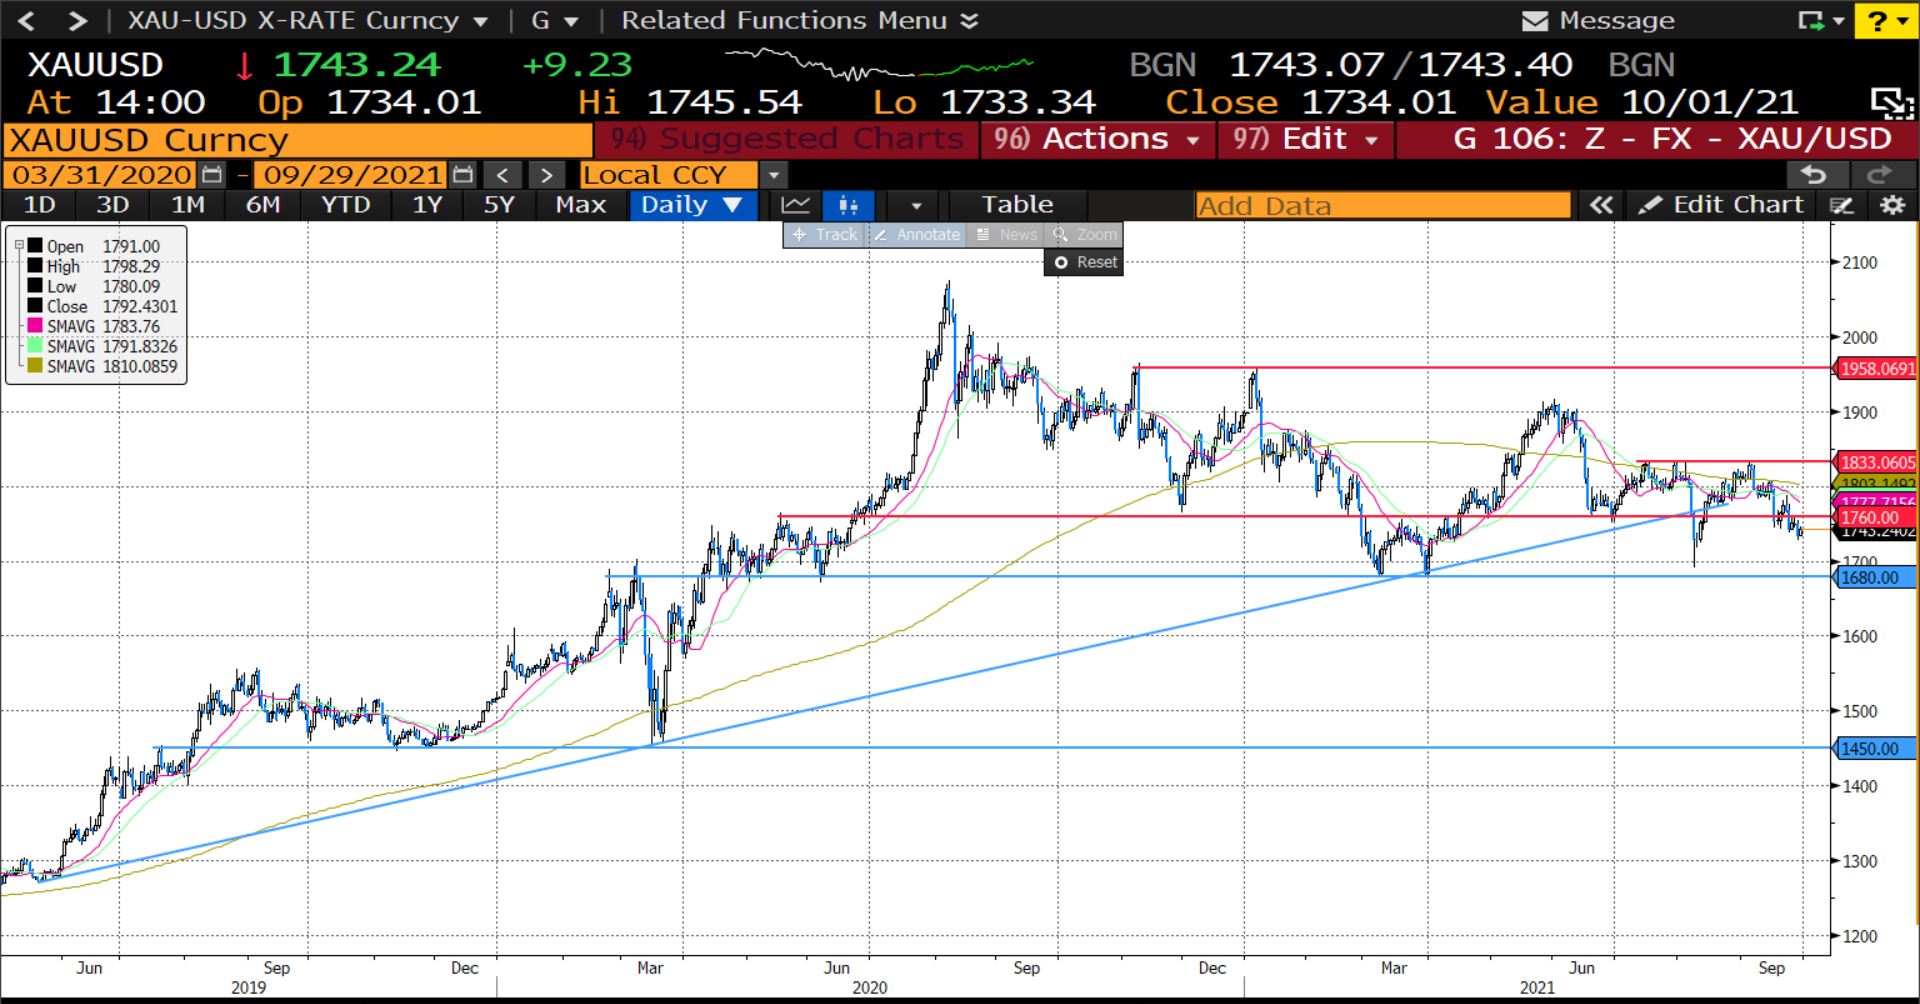Select the YTD range tab
This screenshot has height=1004, width=1920.
coord(345,205)
